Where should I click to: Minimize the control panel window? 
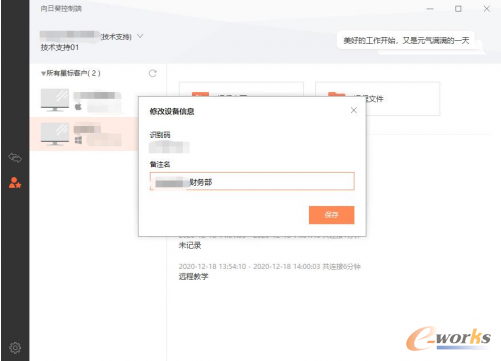tap(430, 9)
